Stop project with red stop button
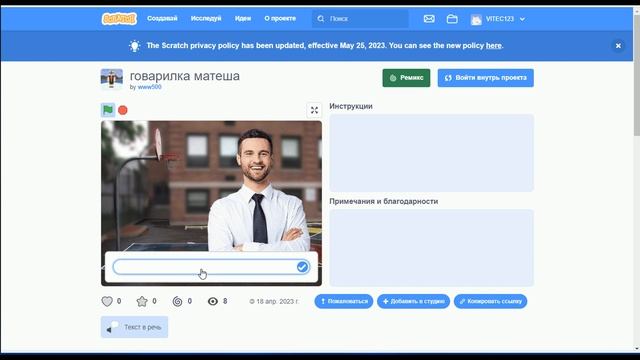The image size is (640, 360). point(123,110)
